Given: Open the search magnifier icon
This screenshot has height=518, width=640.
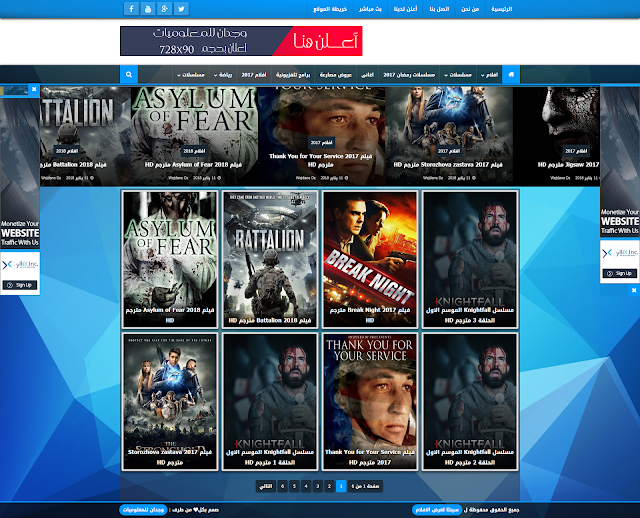Looking at the screenshot, I should (x=128, y=75).
